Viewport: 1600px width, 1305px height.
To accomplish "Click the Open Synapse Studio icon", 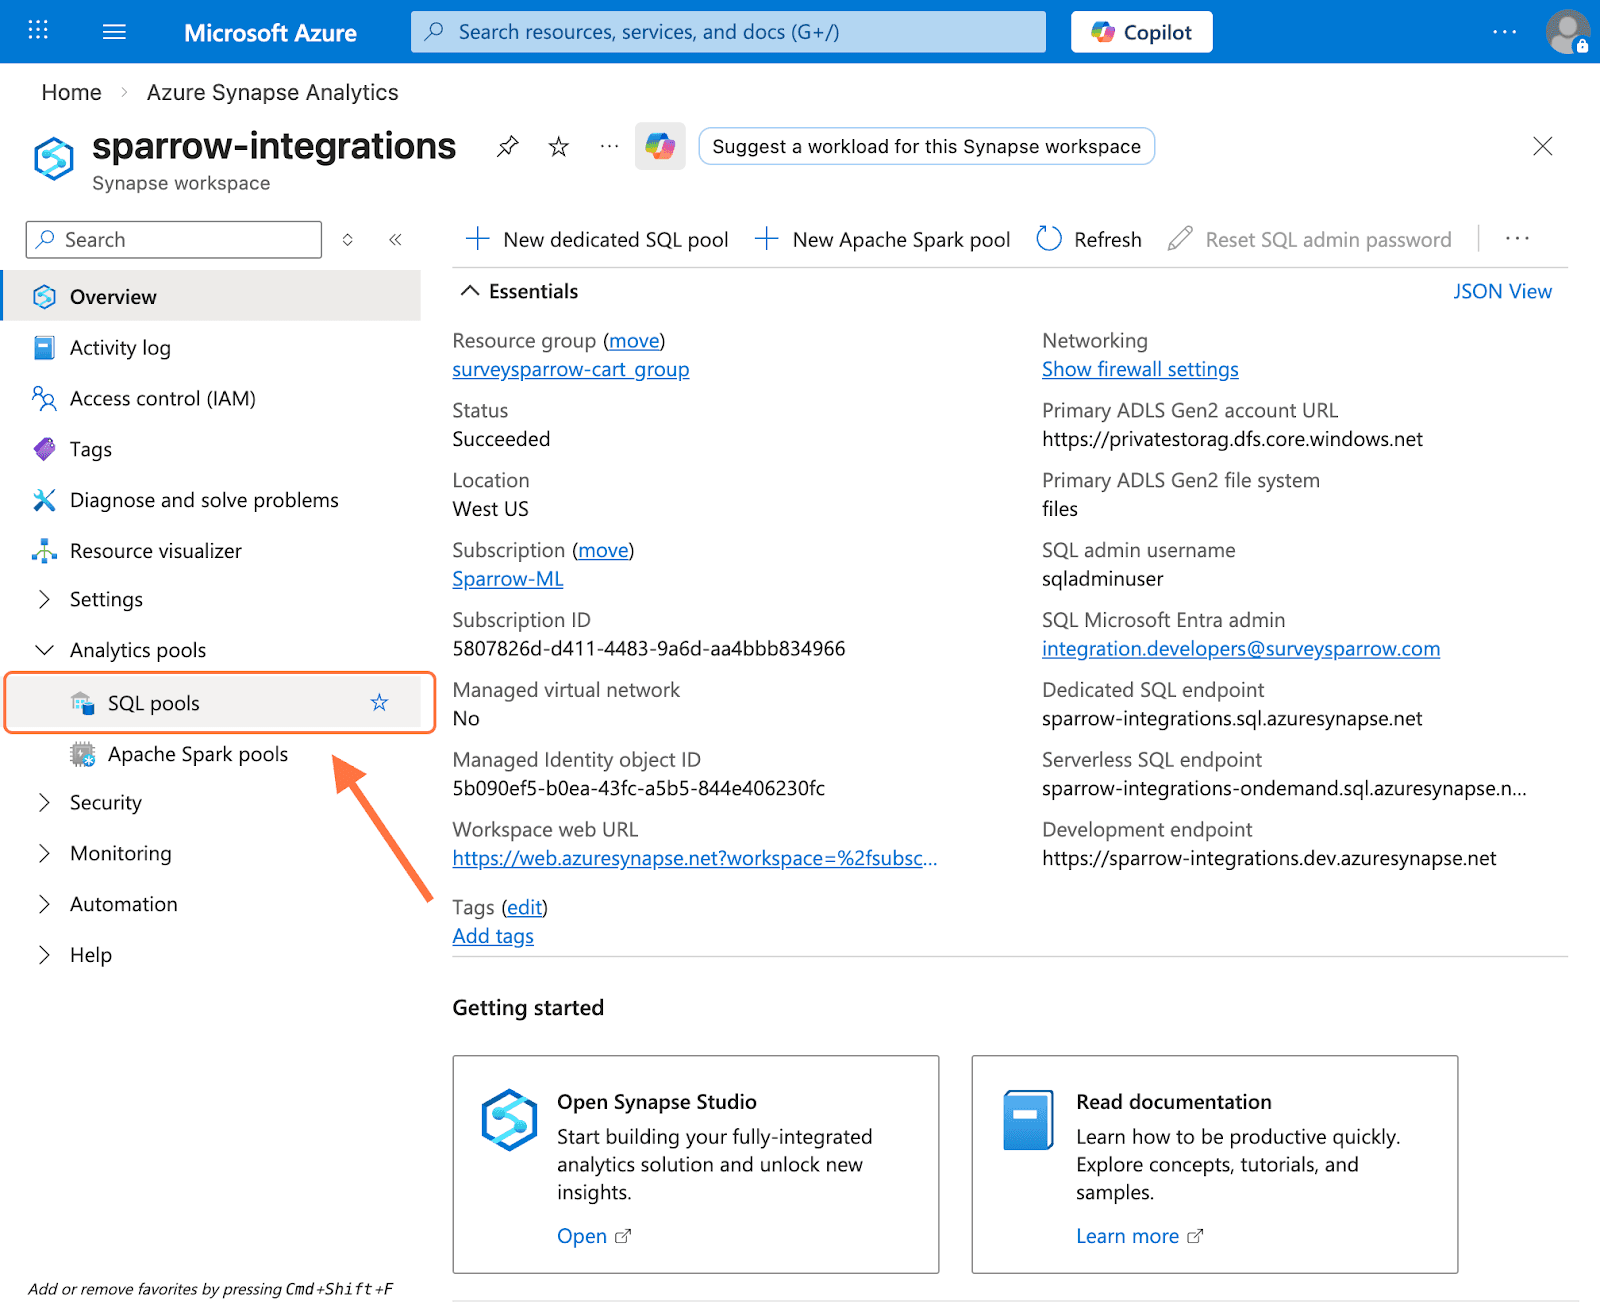I will [x=509, y=1119].
